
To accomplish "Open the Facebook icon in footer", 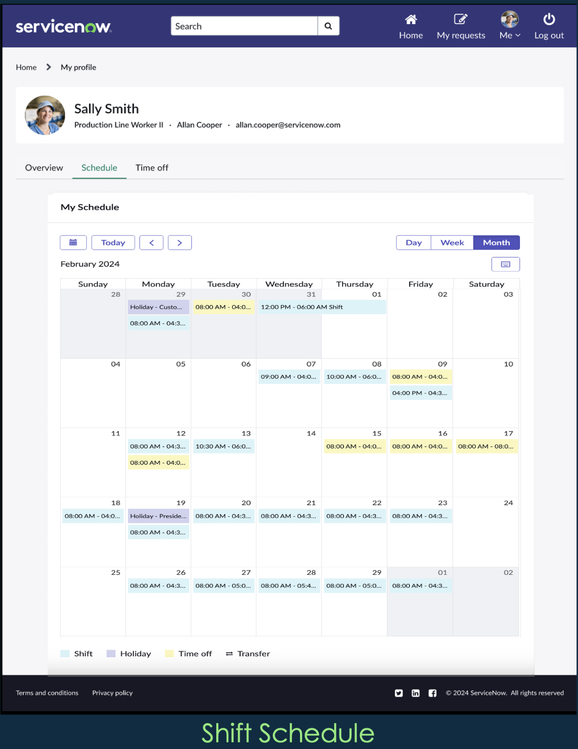I will tap(432, 693).
